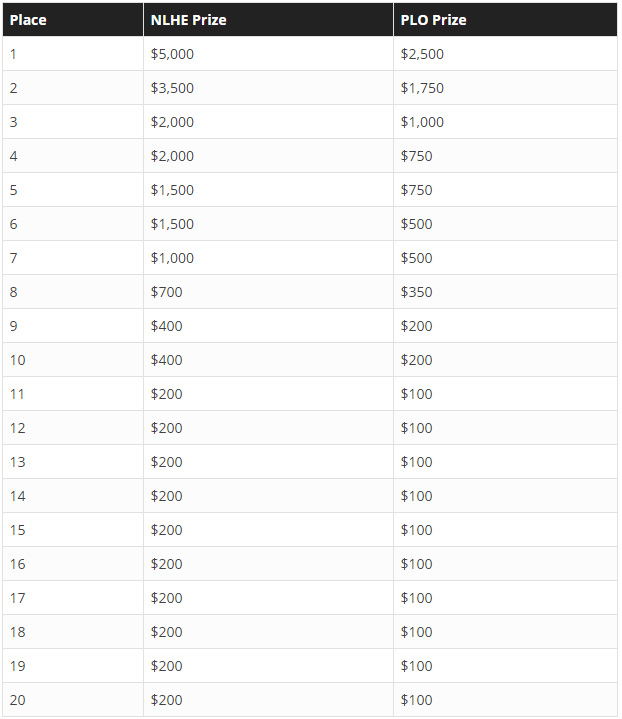Click the $3,500 NLHE prize cell
This screenshot has width=622, height=719.
172,88
